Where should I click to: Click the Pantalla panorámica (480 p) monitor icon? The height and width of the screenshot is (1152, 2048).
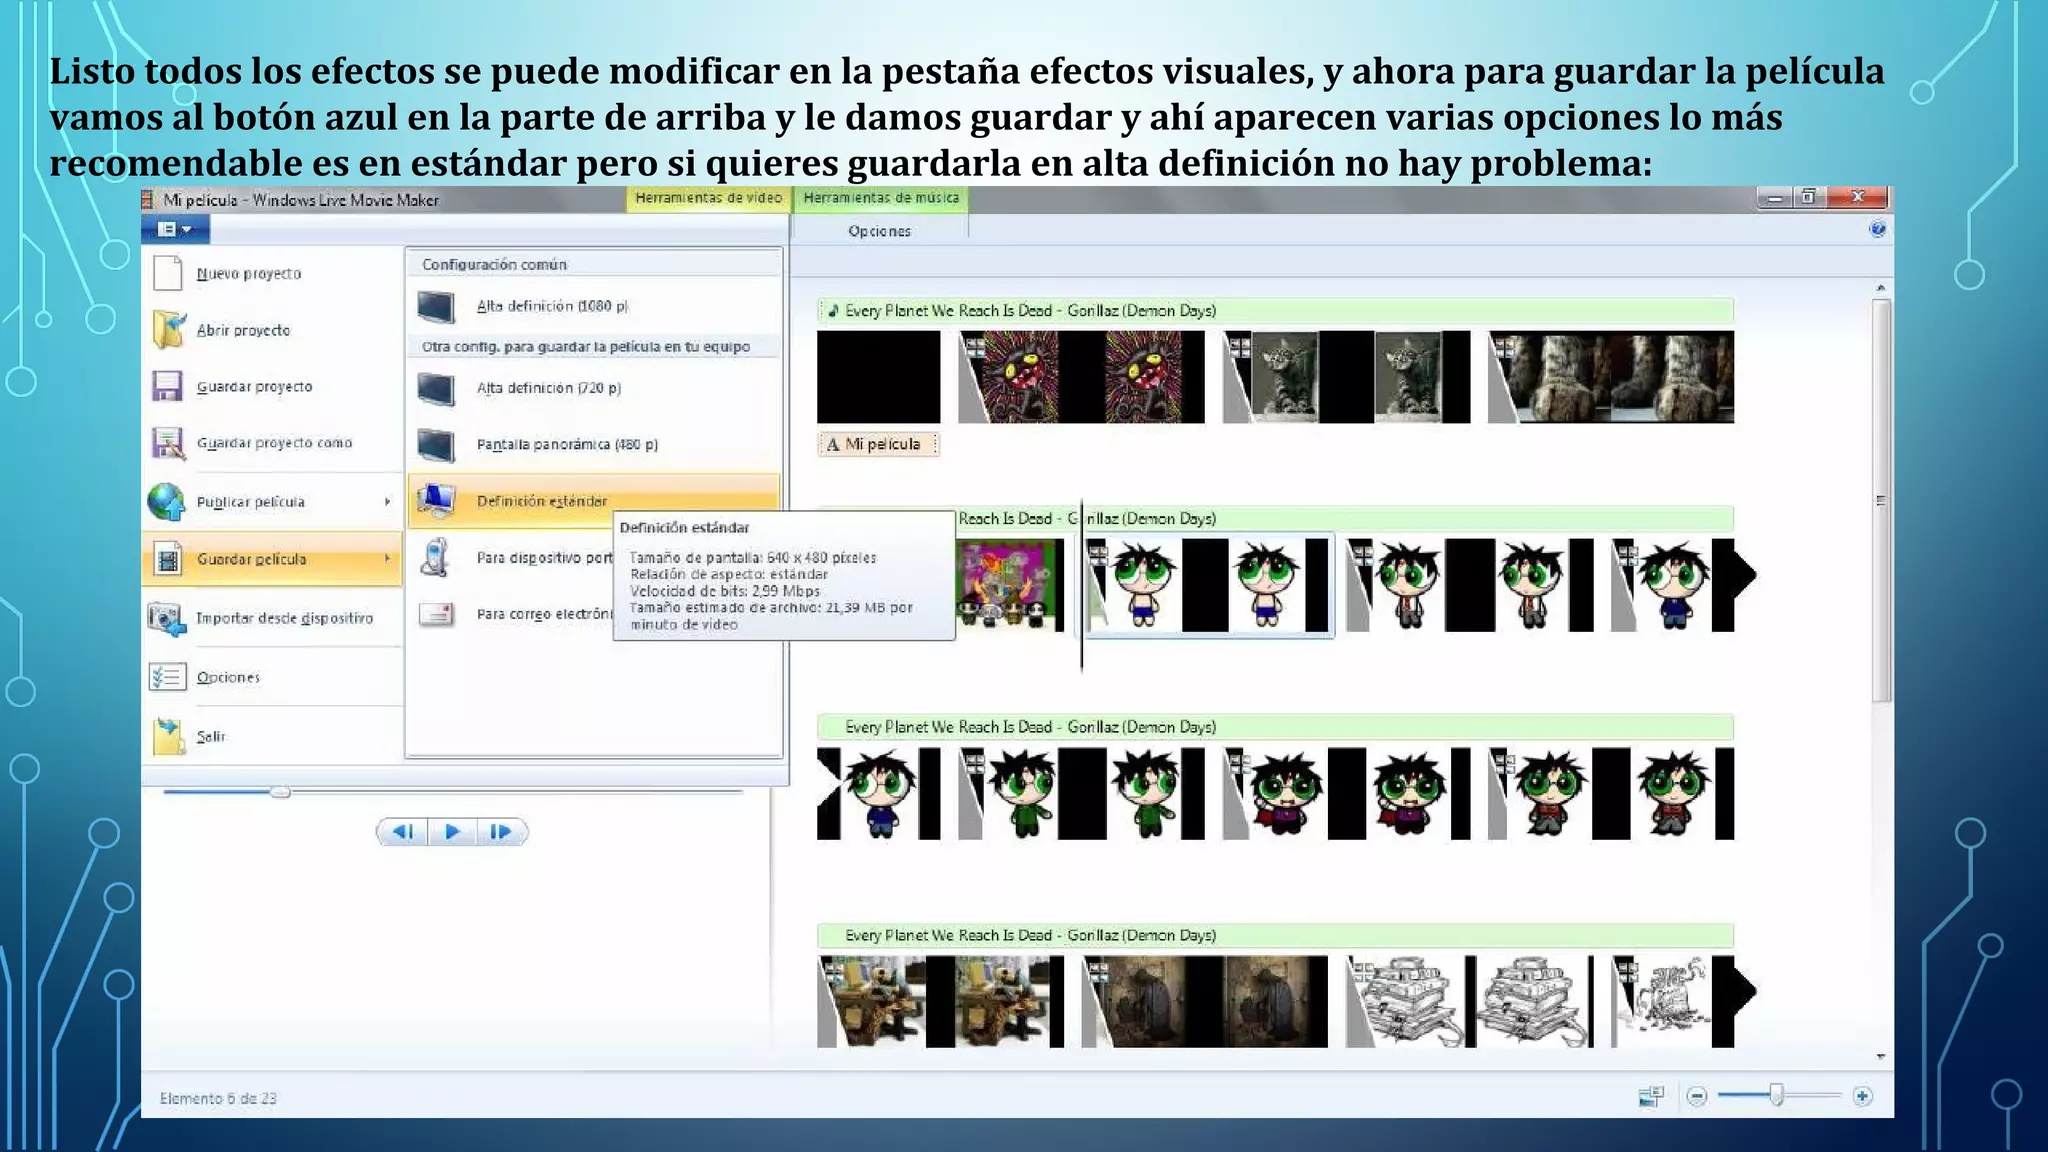436,444
